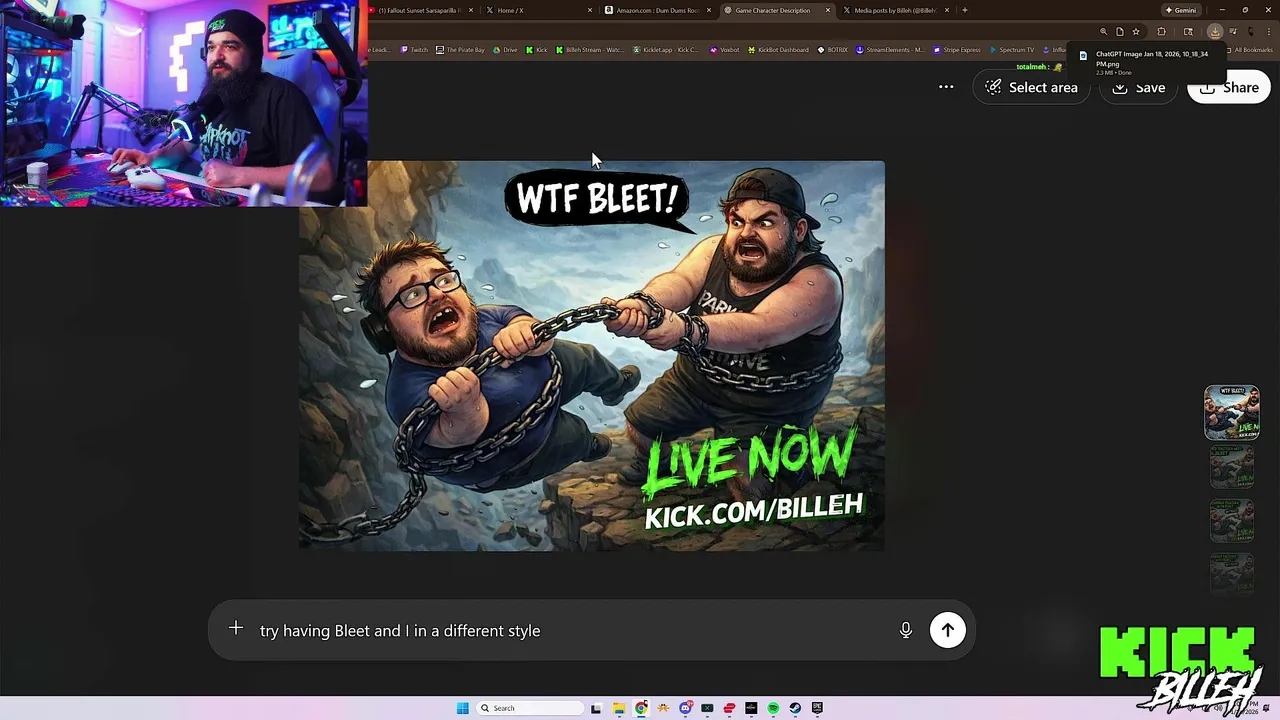Select the first highlighted image thumbnail
Screen dimensions: 1280x720
point(1232,412)
